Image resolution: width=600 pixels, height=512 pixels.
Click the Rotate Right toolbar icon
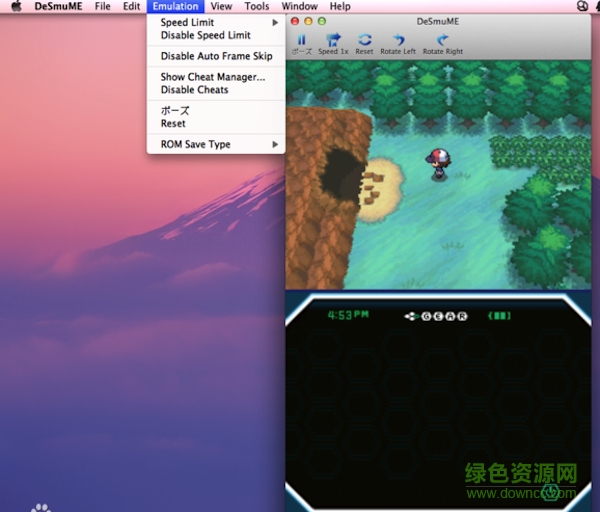click(x=443, y=40)
